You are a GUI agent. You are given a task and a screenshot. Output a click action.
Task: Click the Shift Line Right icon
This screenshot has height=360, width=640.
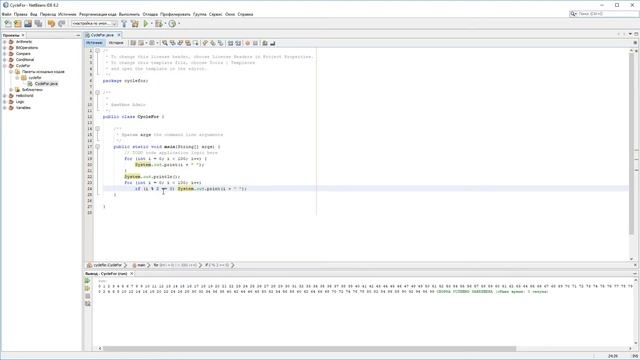click(x=238, y=43)
